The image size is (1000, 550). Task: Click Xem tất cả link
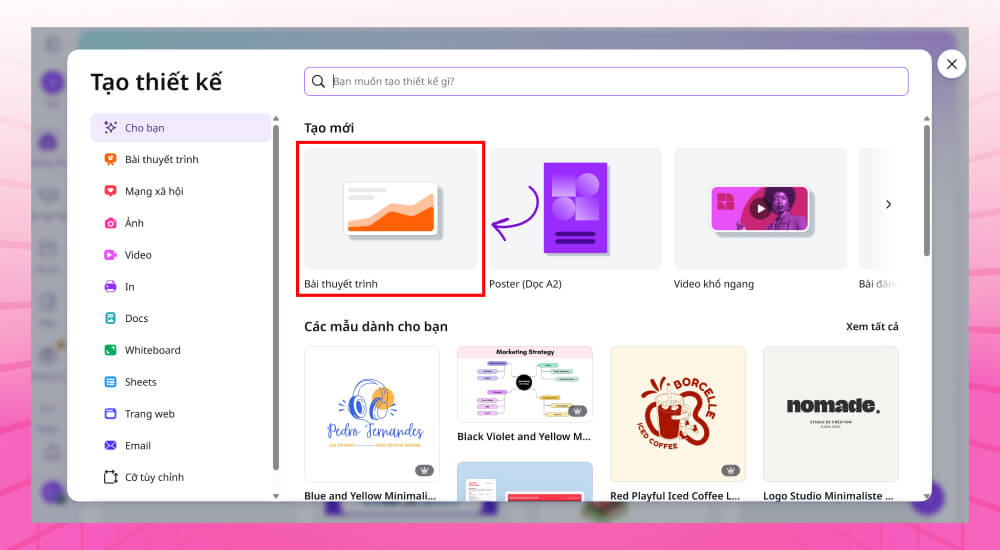point(872,327)
